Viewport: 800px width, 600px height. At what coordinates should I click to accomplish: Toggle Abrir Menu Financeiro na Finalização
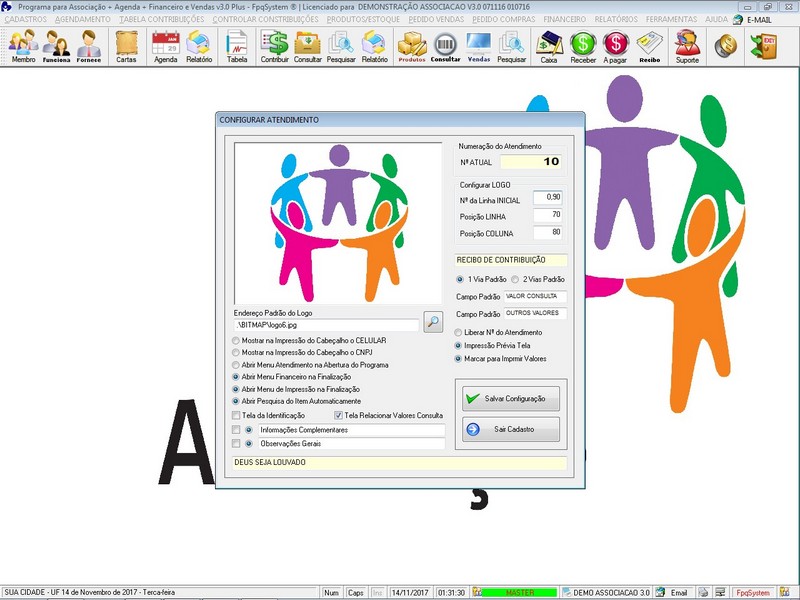[x=236, y=377]
